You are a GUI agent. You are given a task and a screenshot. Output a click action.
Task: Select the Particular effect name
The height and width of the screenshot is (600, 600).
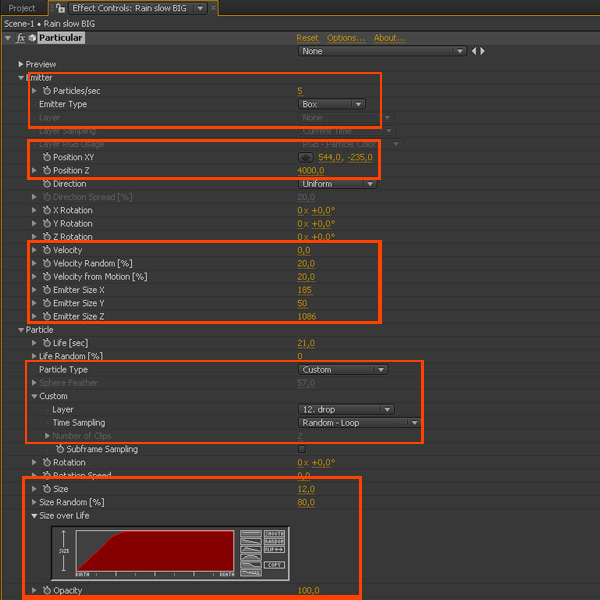[61, 38]
